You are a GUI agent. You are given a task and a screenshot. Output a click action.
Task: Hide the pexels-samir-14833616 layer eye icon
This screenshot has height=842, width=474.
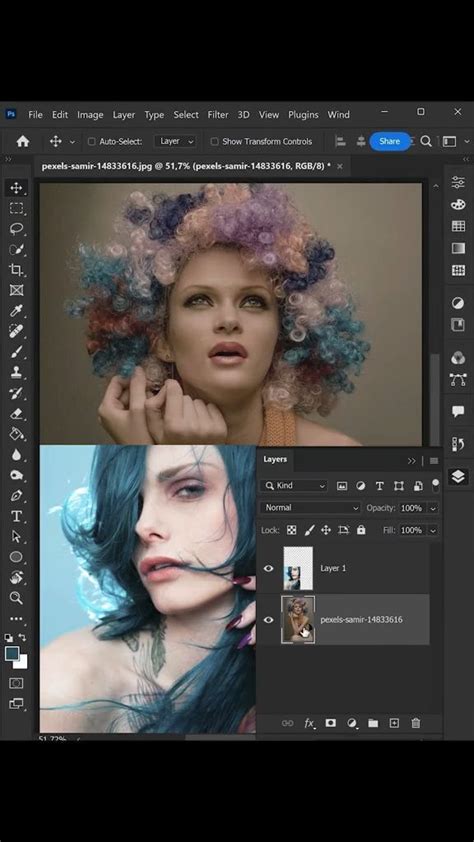(268, 620)
